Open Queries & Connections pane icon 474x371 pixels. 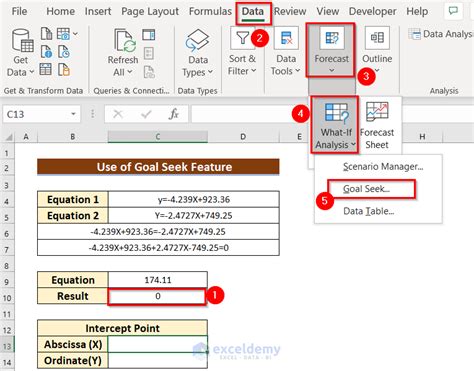149,34
